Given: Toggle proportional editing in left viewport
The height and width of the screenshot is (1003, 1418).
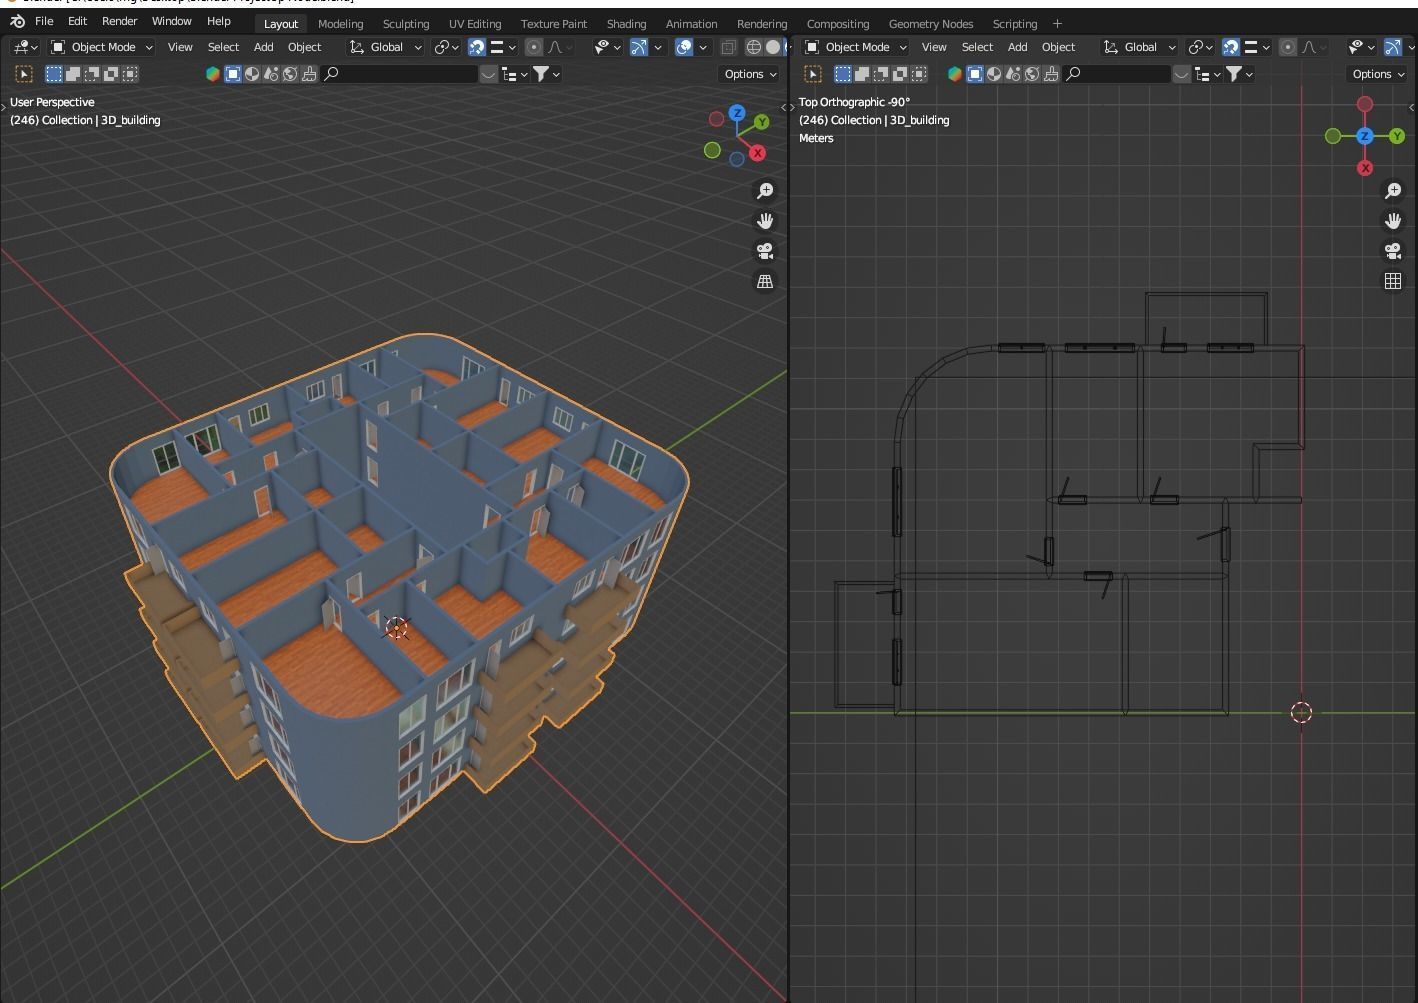Looking at the screenshot, I should 534,47.
